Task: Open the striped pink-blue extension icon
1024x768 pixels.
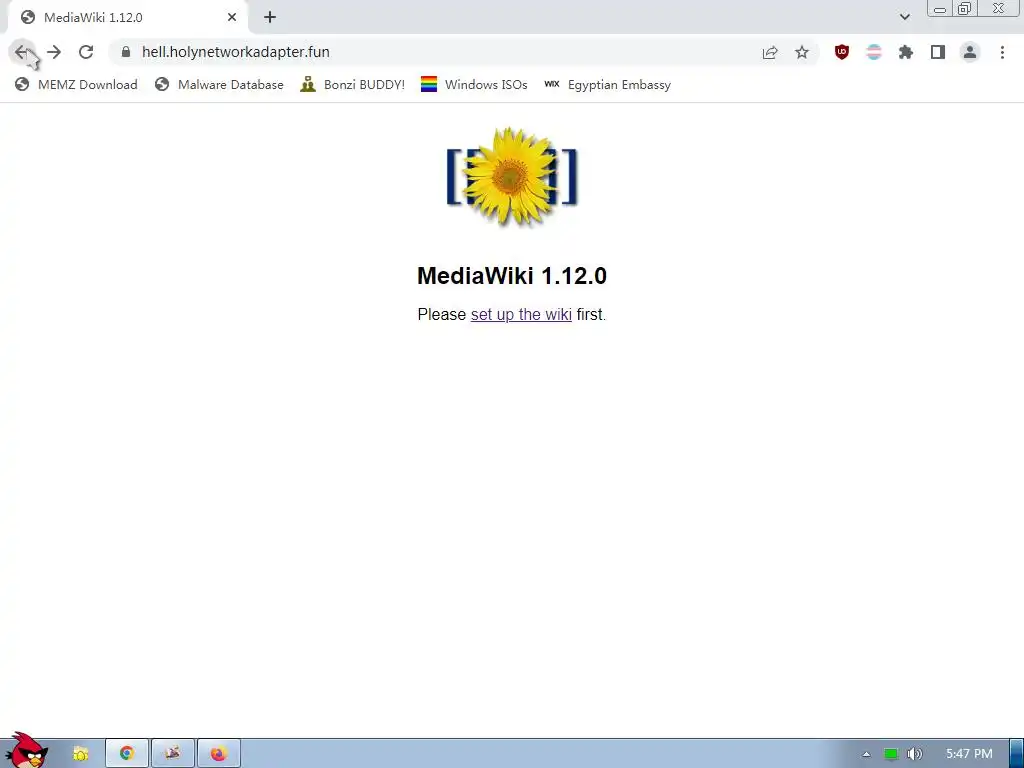Action: tap(874, 52)
